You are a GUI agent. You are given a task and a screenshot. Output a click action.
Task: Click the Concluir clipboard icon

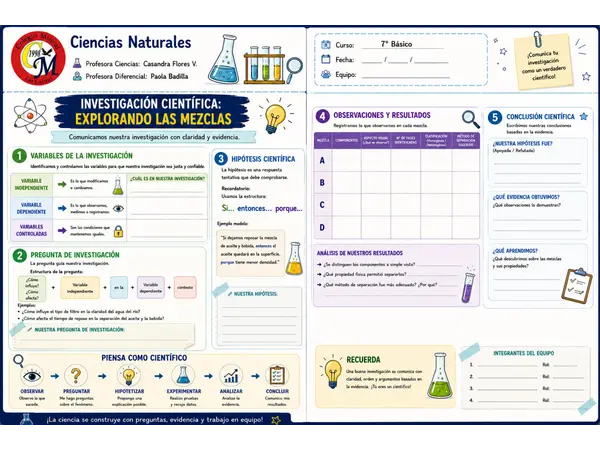coord(277,376)
